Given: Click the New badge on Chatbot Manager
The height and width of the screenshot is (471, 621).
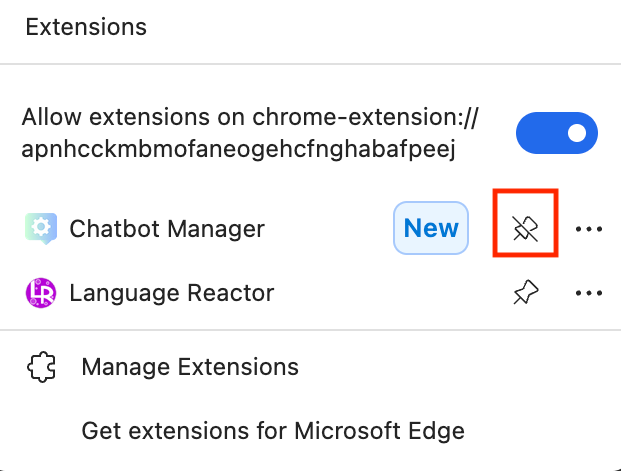Looking at the screenshot, I should [x=431, y=229].
